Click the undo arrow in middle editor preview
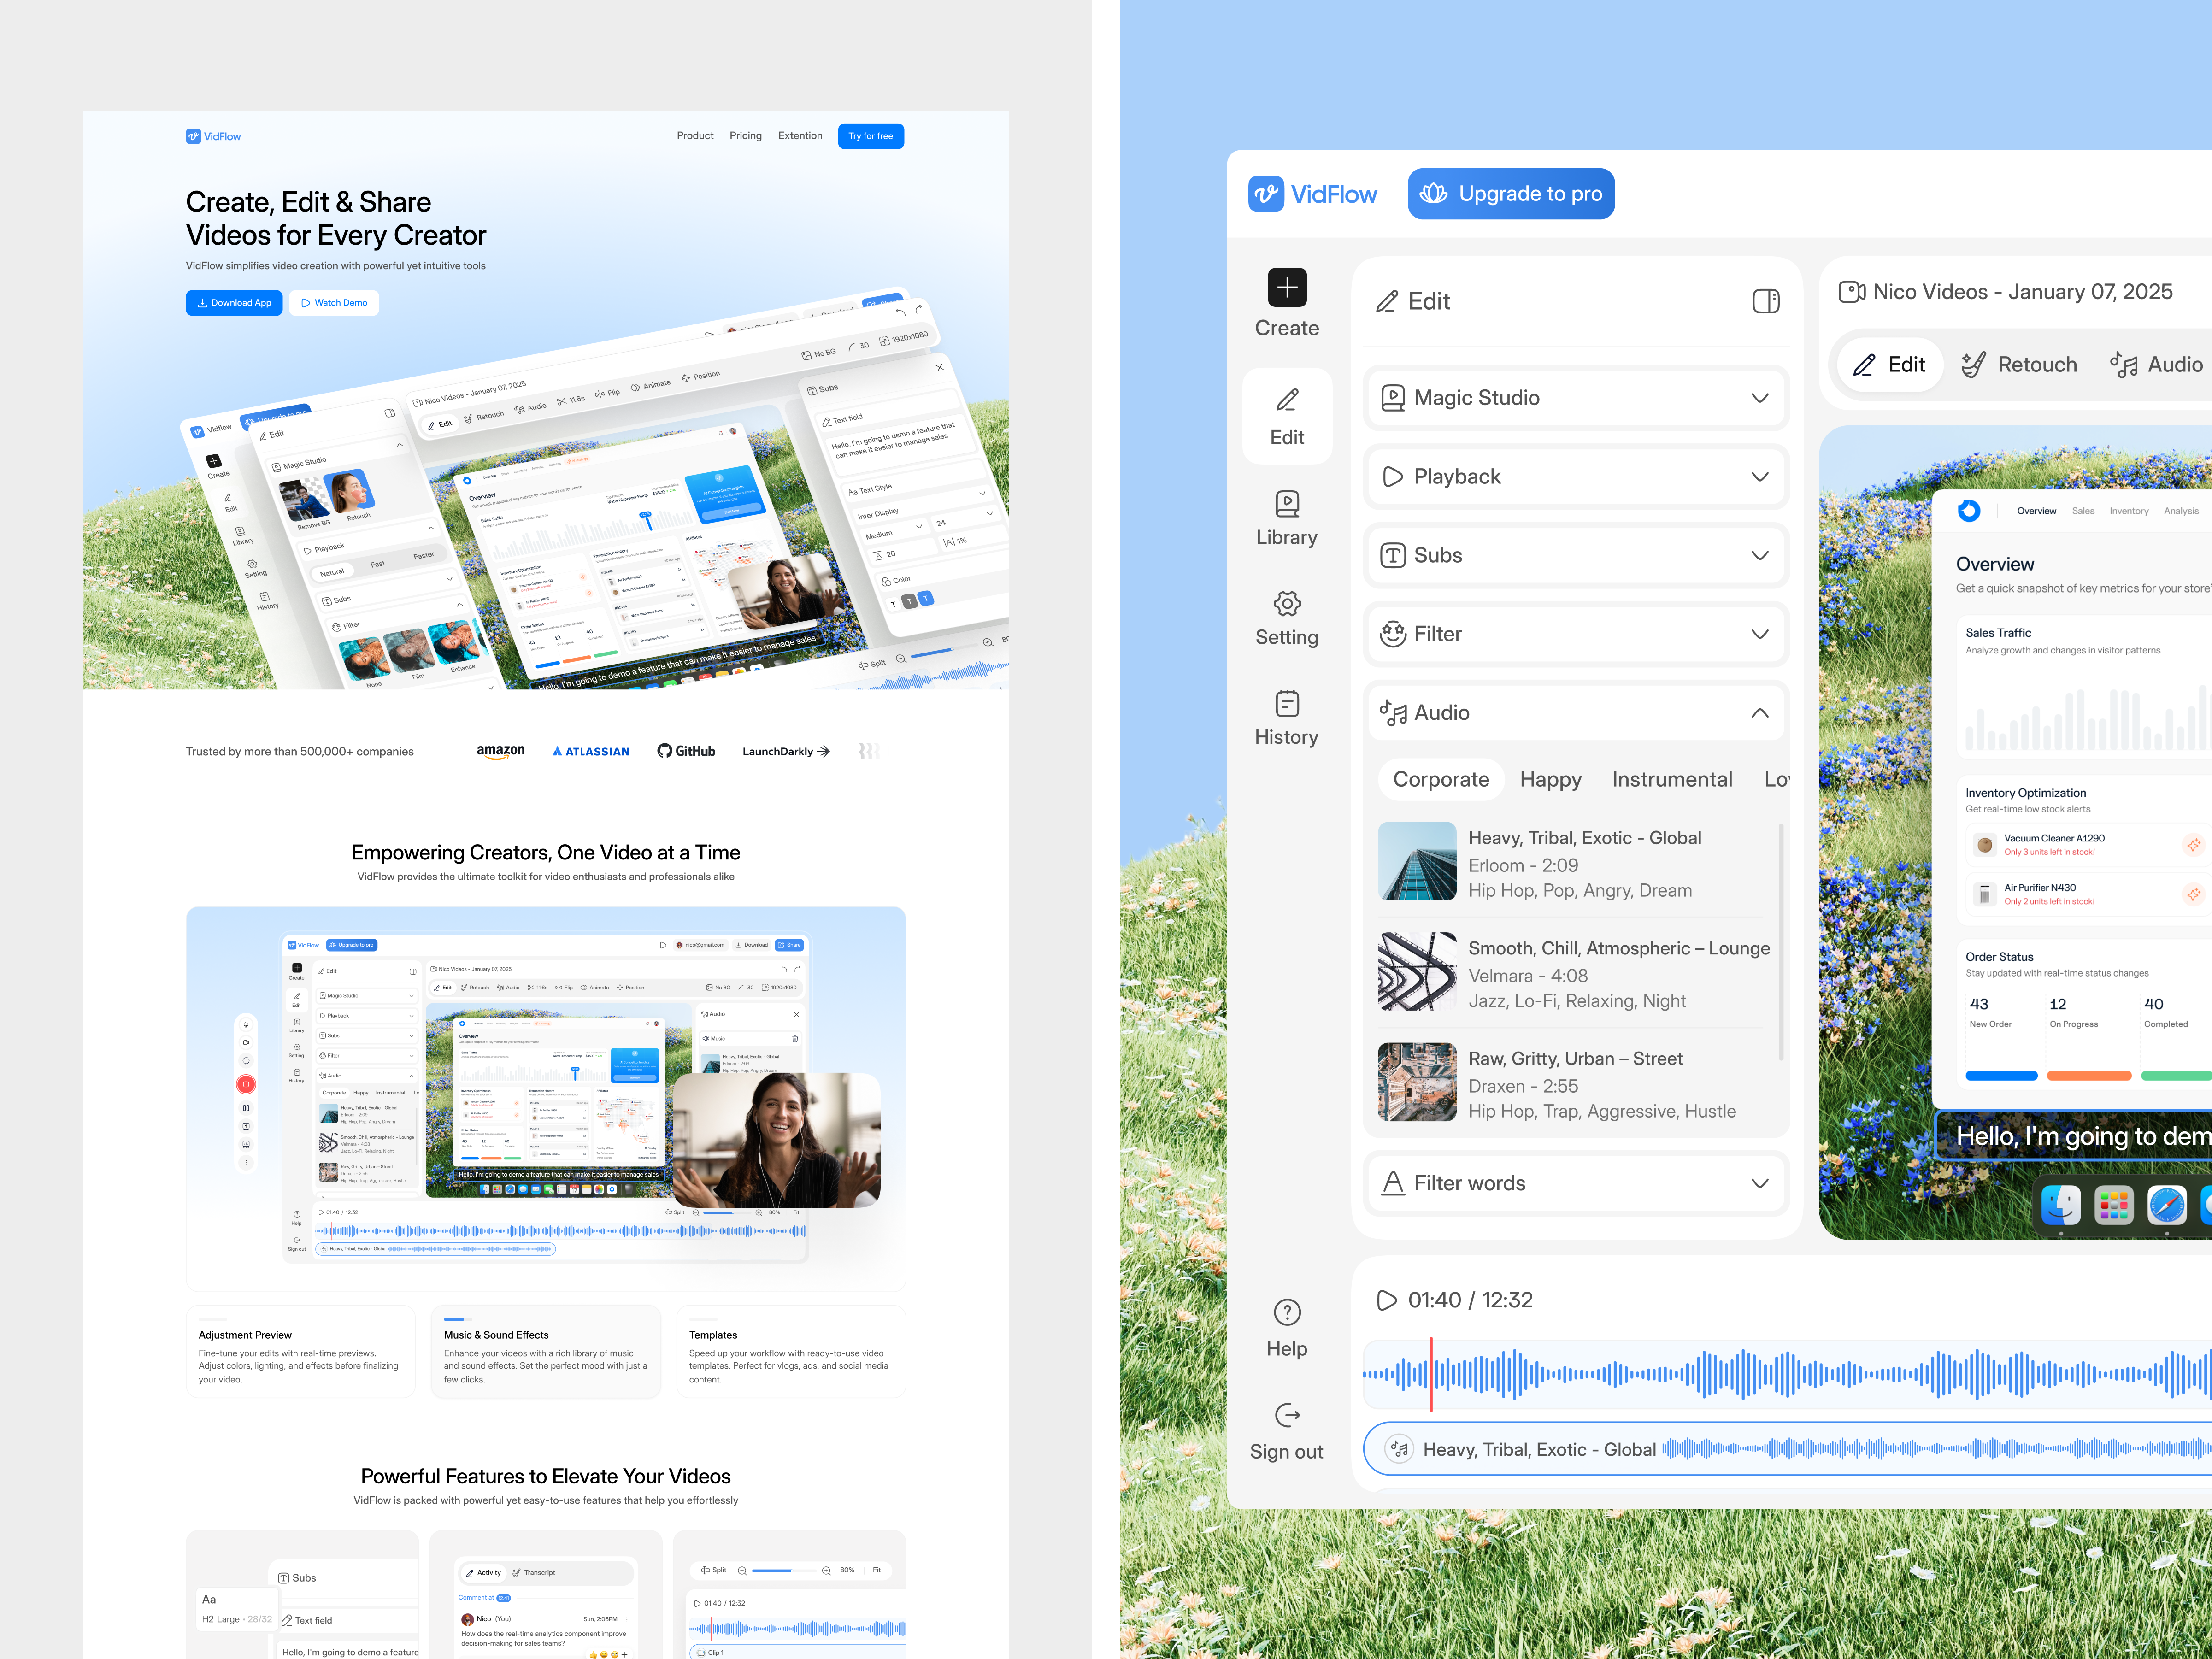Image resolution: width=2212 pixels, height=1659 pixels. (784, 969)
